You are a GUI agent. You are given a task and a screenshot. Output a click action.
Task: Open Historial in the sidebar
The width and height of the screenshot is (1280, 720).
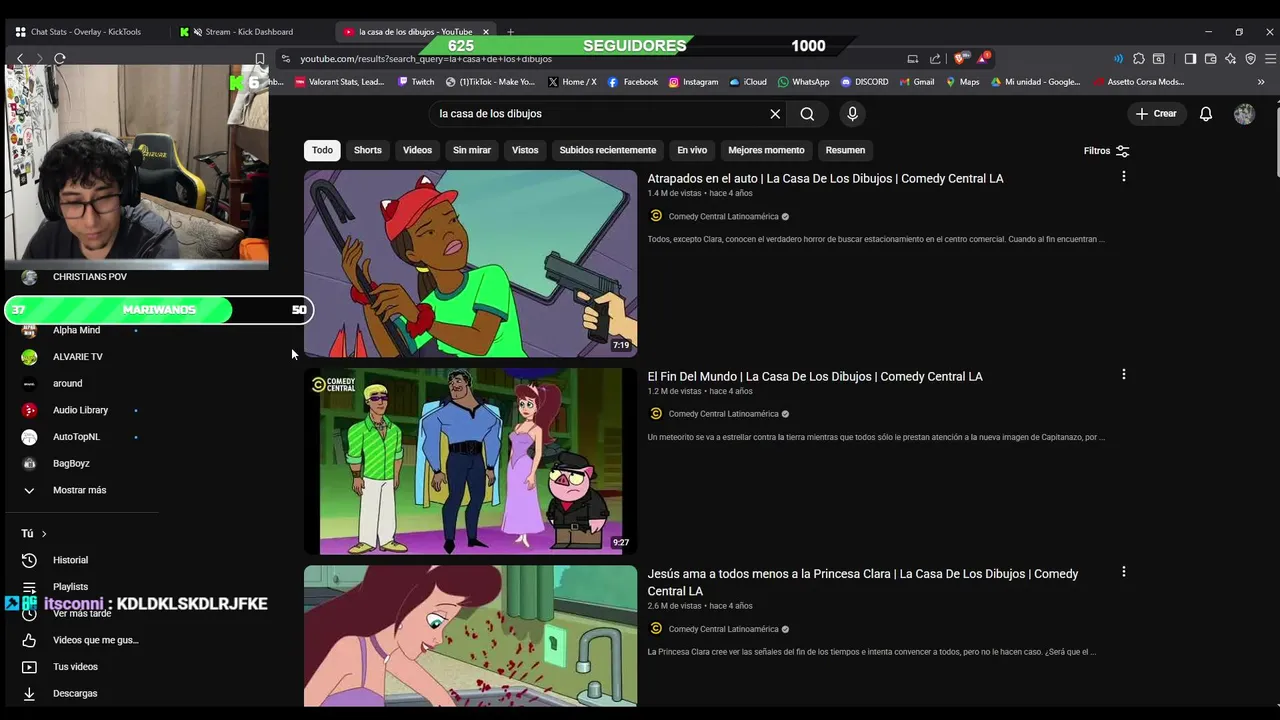70,560
